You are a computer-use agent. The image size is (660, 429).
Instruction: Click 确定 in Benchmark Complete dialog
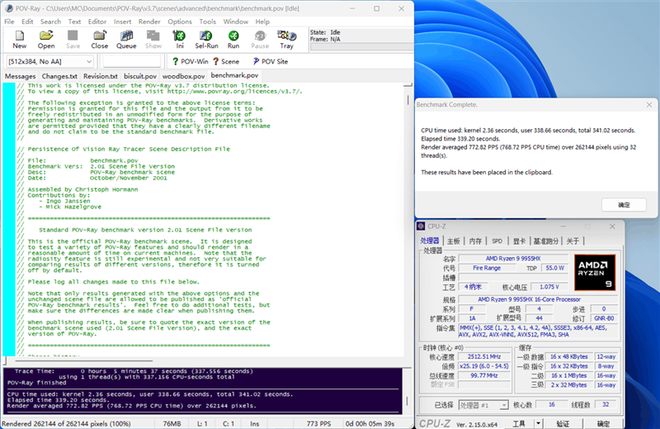624,203
